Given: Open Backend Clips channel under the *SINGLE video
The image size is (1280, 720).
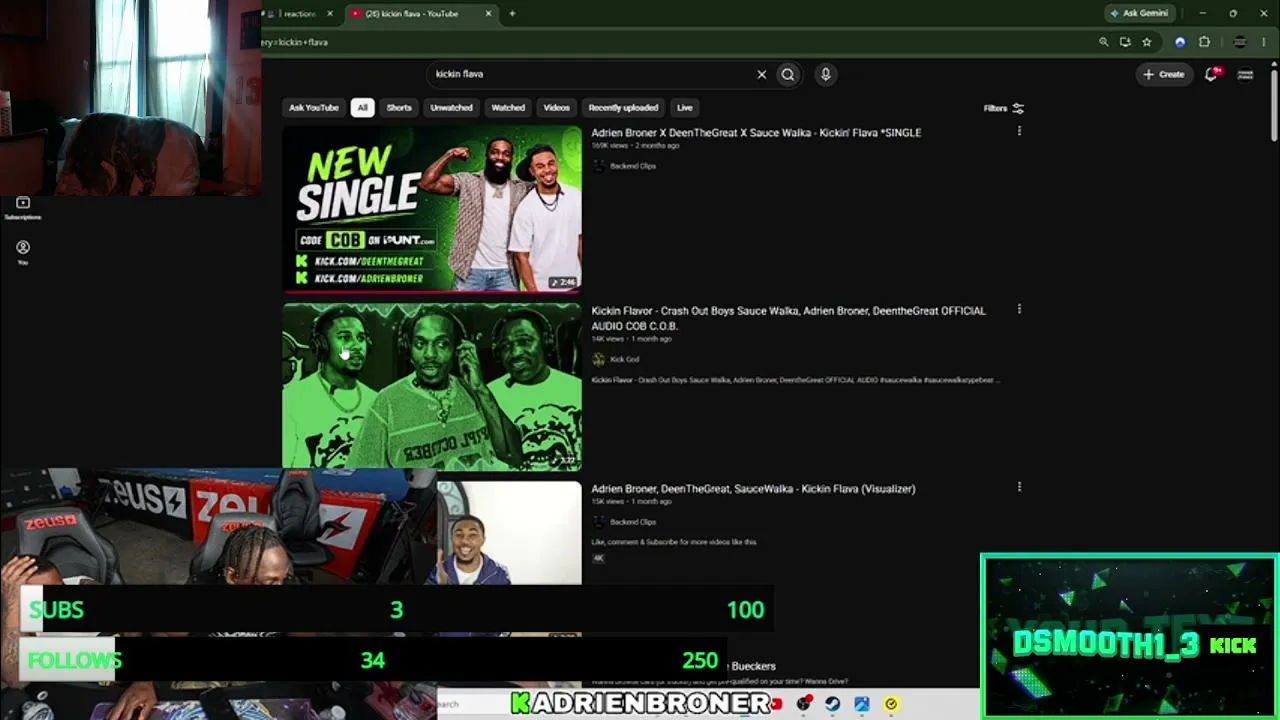Looking at the screenshot, I should pyautogui.click(x=633, y=166).
